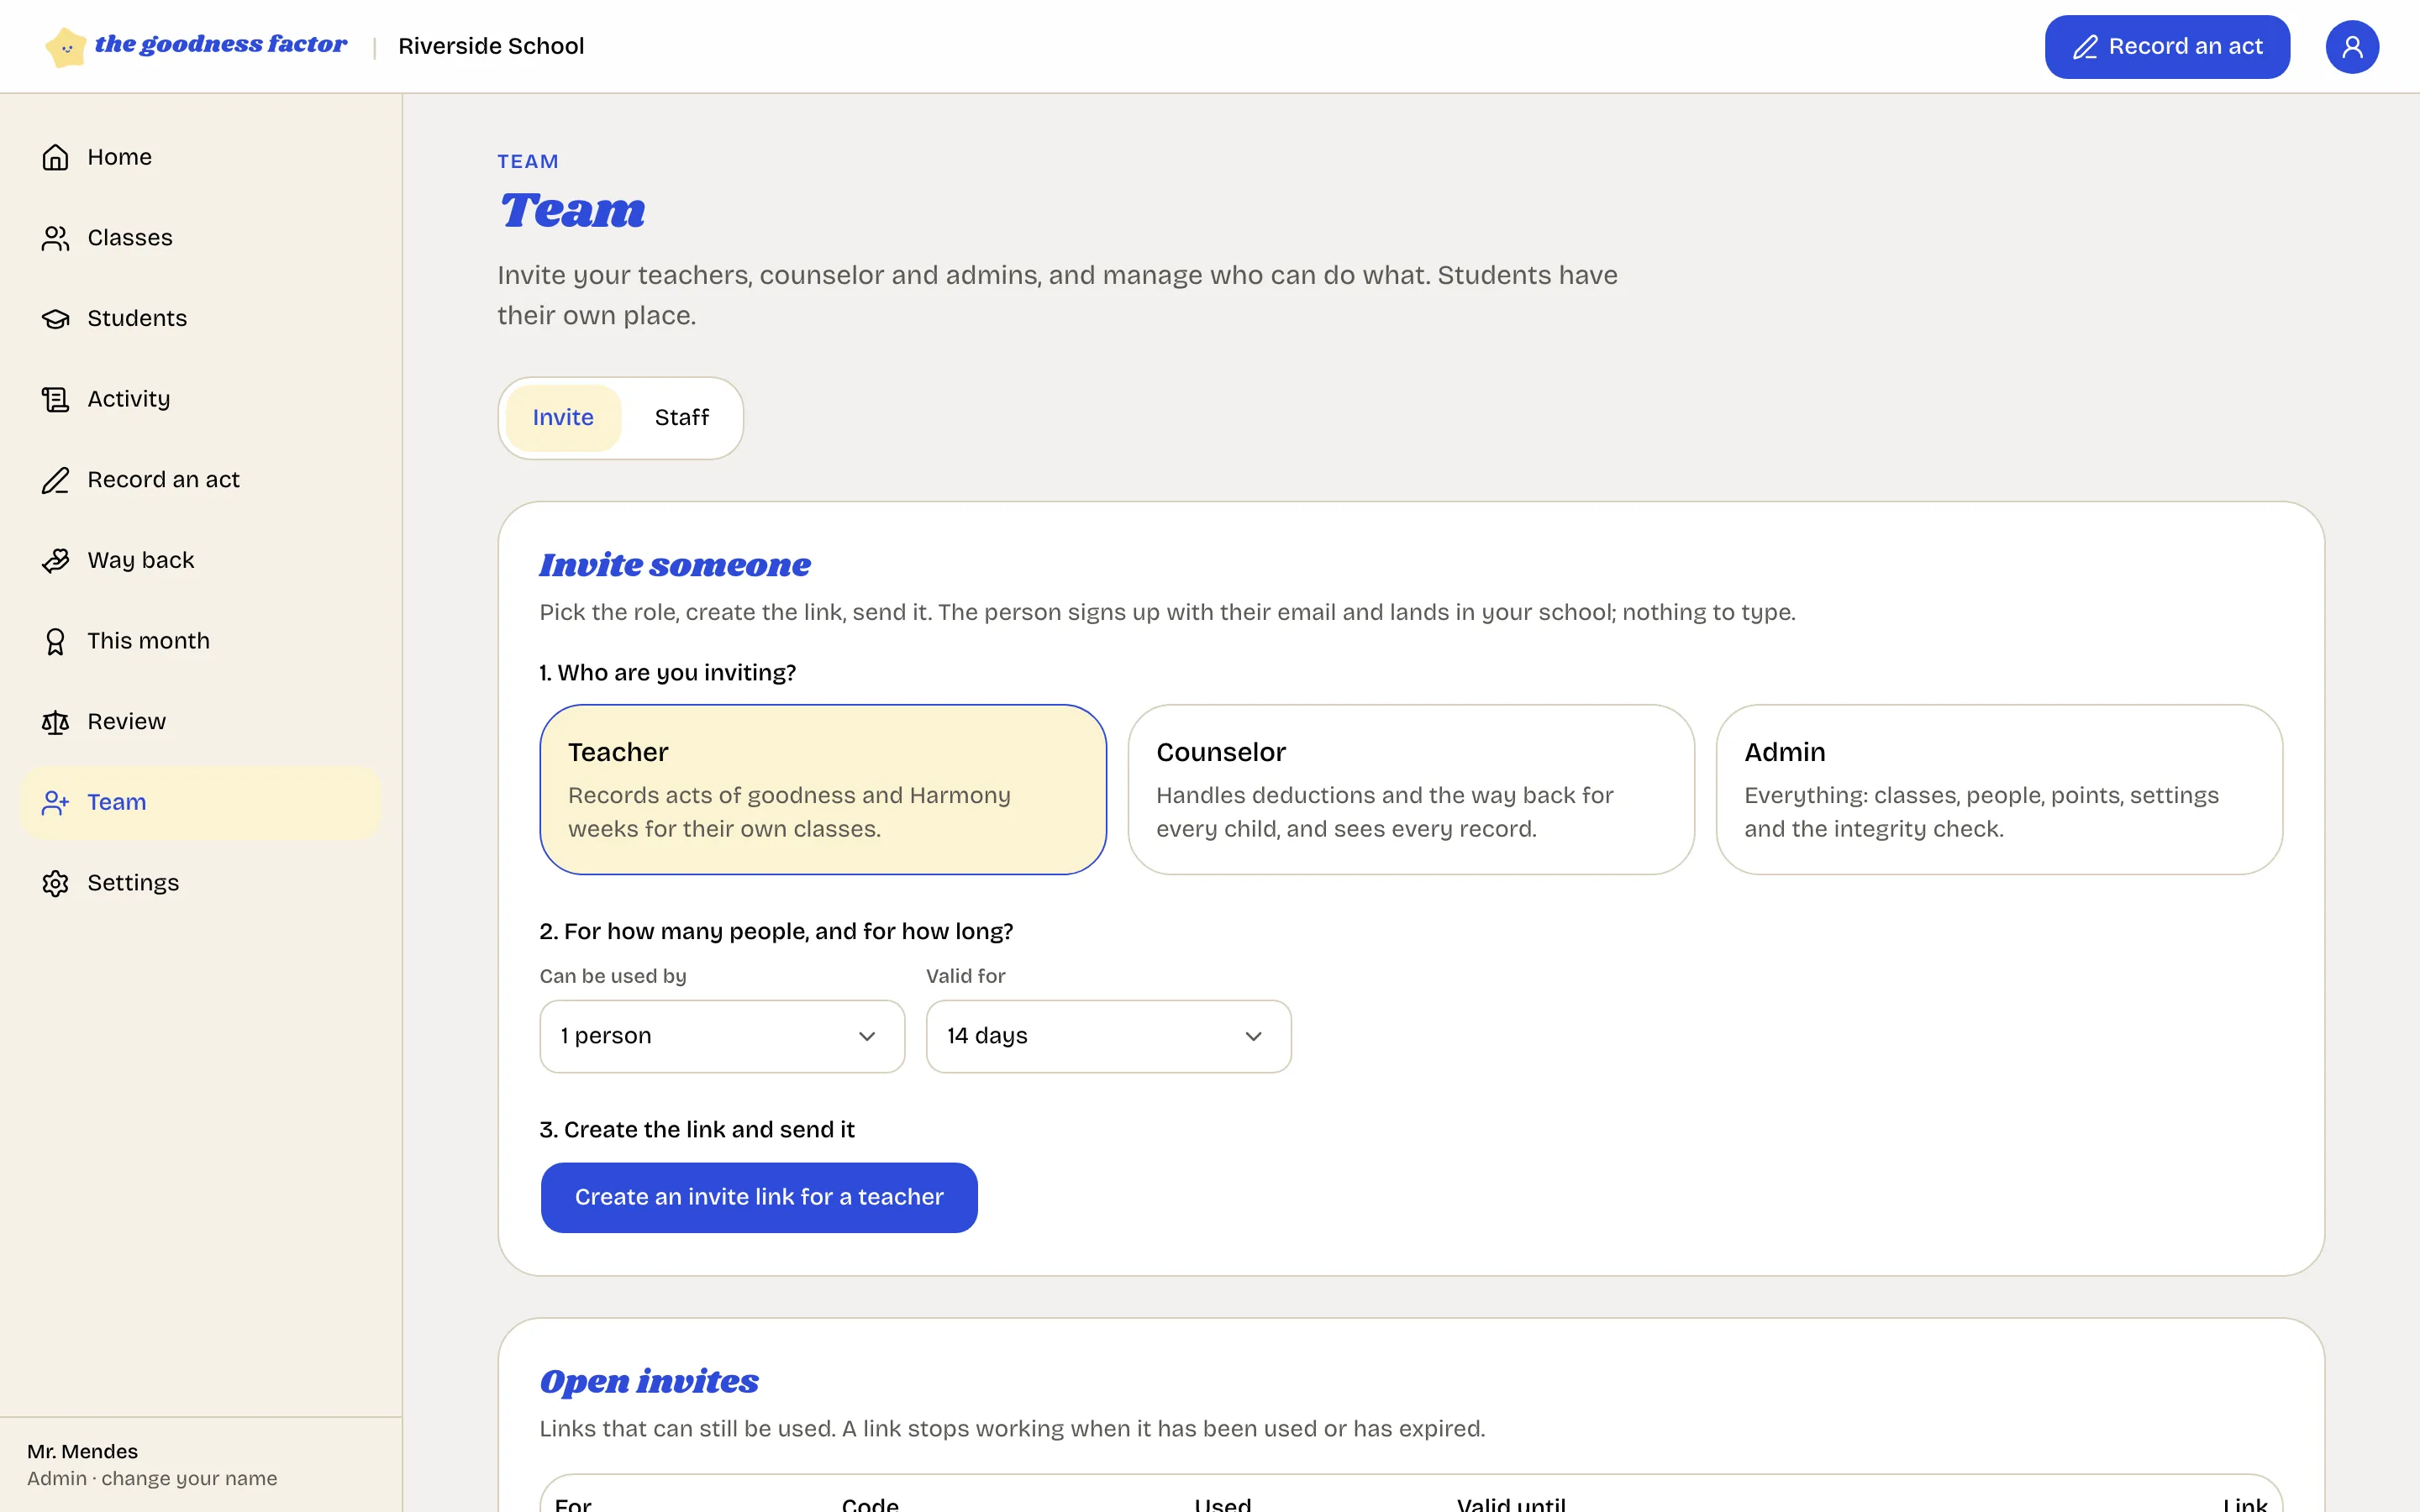Select the Admin role card
The width and height of the screenshot is (2420, 1512).
pos(1998,789)
